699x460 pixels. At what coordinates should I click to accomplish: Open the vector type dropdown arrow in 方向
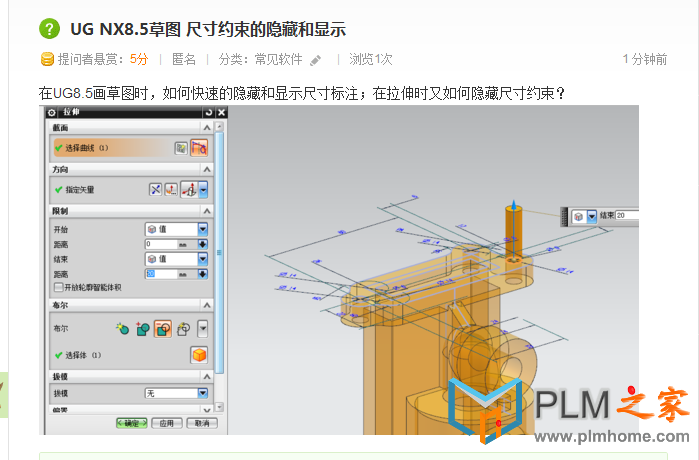pyautogui.click(x=203, y=190)
